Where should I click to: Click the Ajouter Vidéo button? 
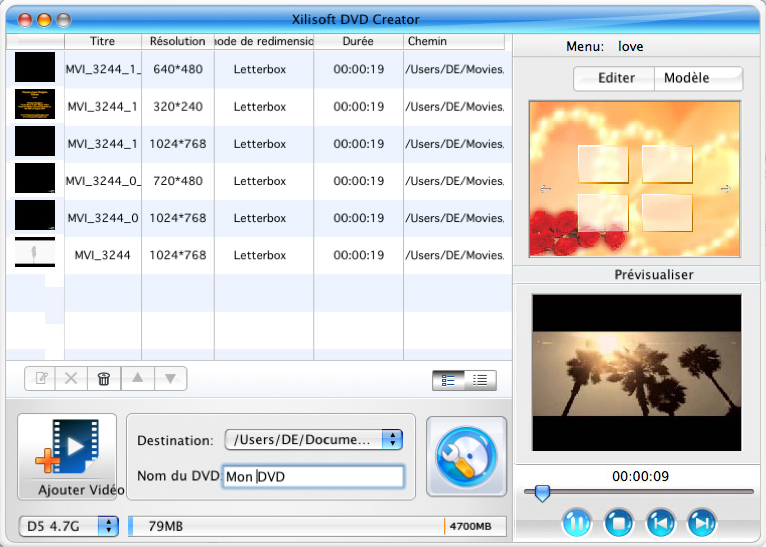pyautogui.click(x=67, y=457)
